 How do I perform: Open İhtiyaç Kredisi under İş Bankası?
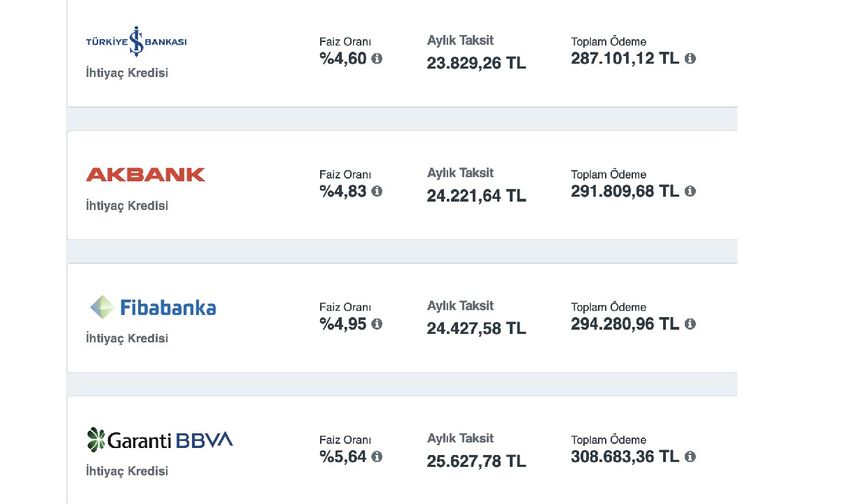pyautogui.click(x=127, y=73)
